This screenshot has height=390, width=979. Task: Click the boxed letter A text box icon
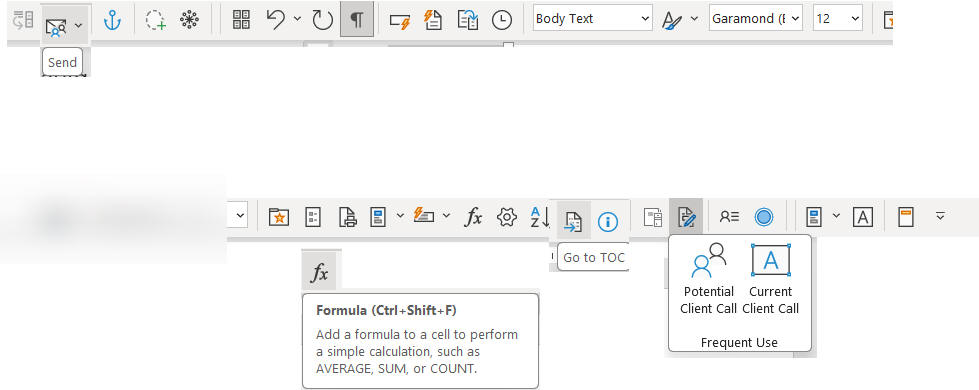click(863, 217)
